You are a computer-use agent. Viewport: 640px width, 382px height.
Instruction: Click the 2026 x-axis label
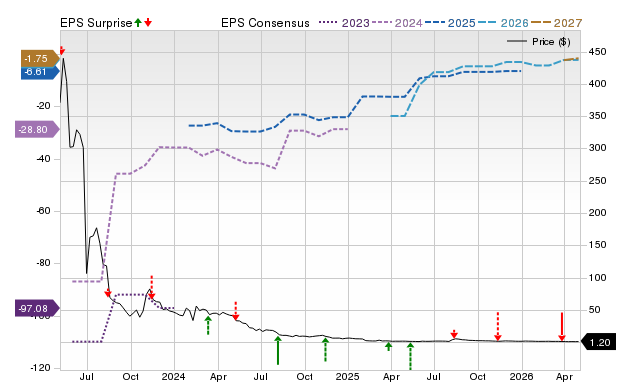521,376
